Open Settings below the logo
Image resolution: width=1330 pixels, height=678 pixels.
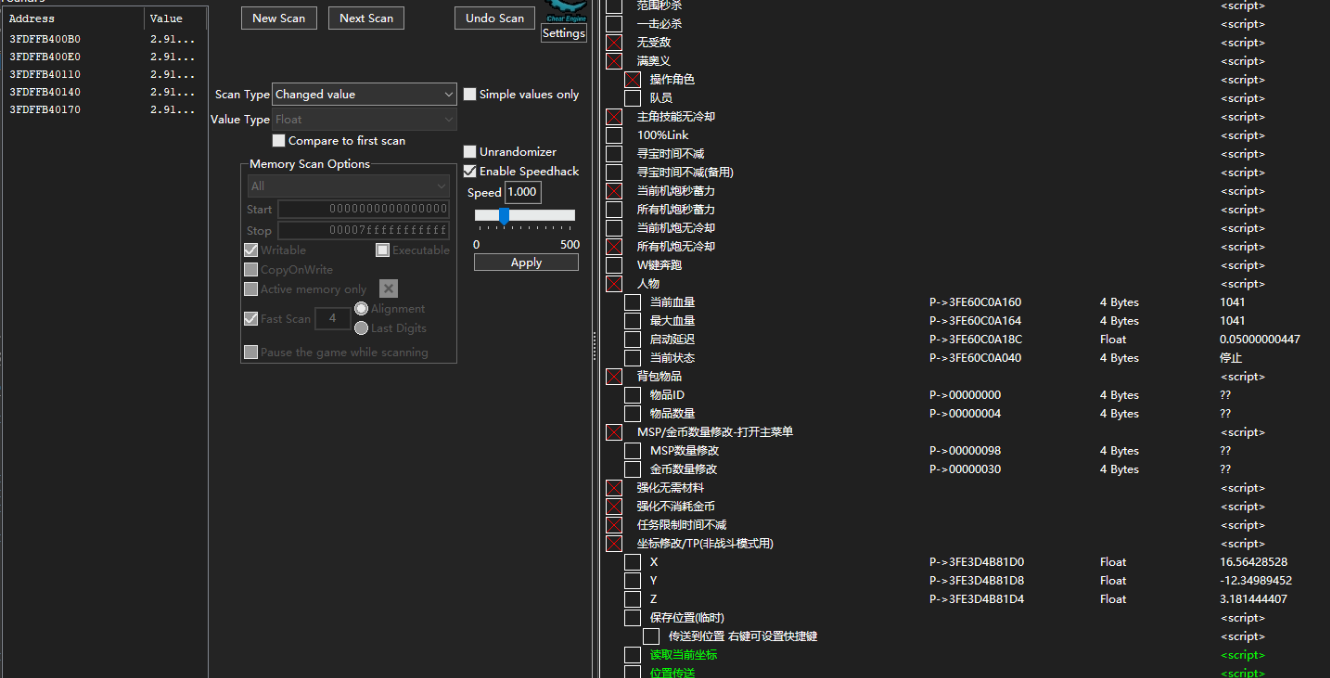563,33
